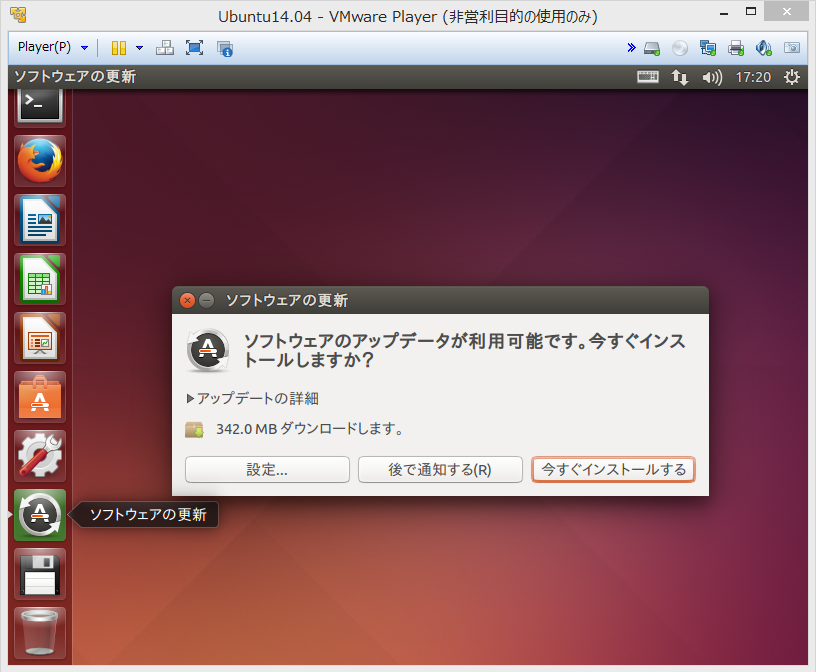Open LibreOffice Calc from launcher
The width and height of the screenshot is (816, 672).
click(x=40, y=279)
